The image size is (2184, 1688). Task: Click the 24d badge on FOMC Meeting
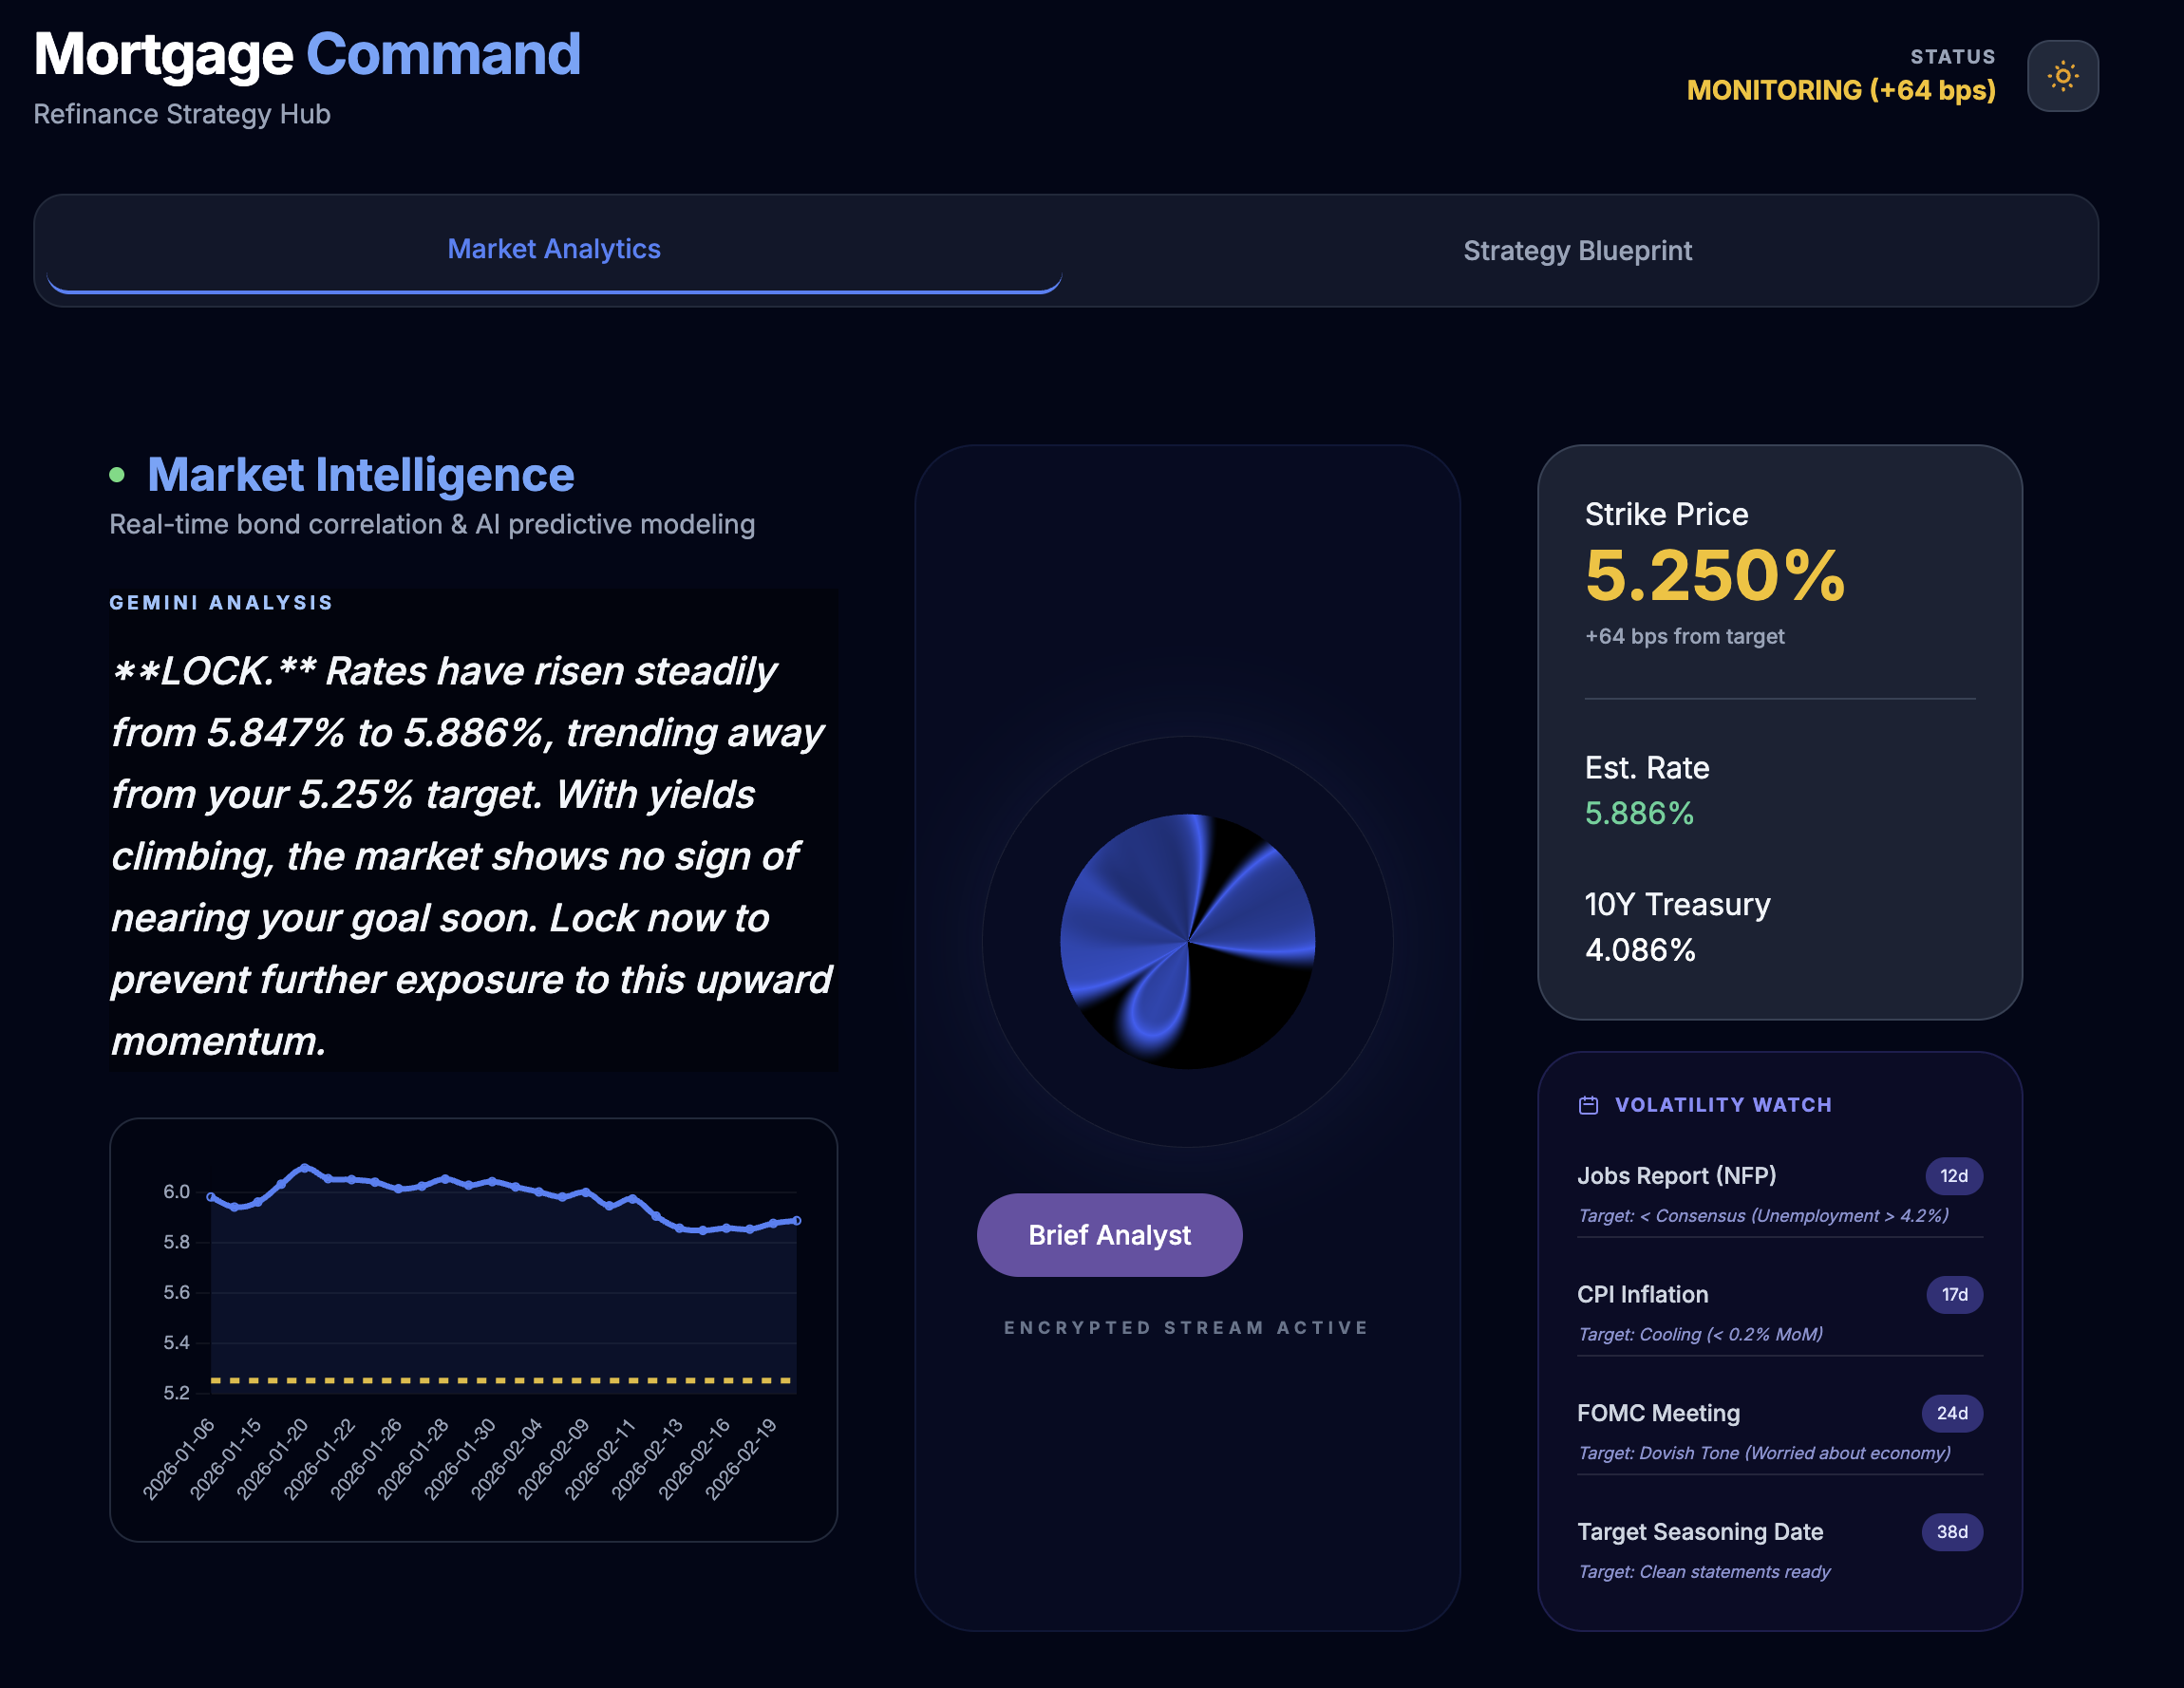coord(1951,1413)
